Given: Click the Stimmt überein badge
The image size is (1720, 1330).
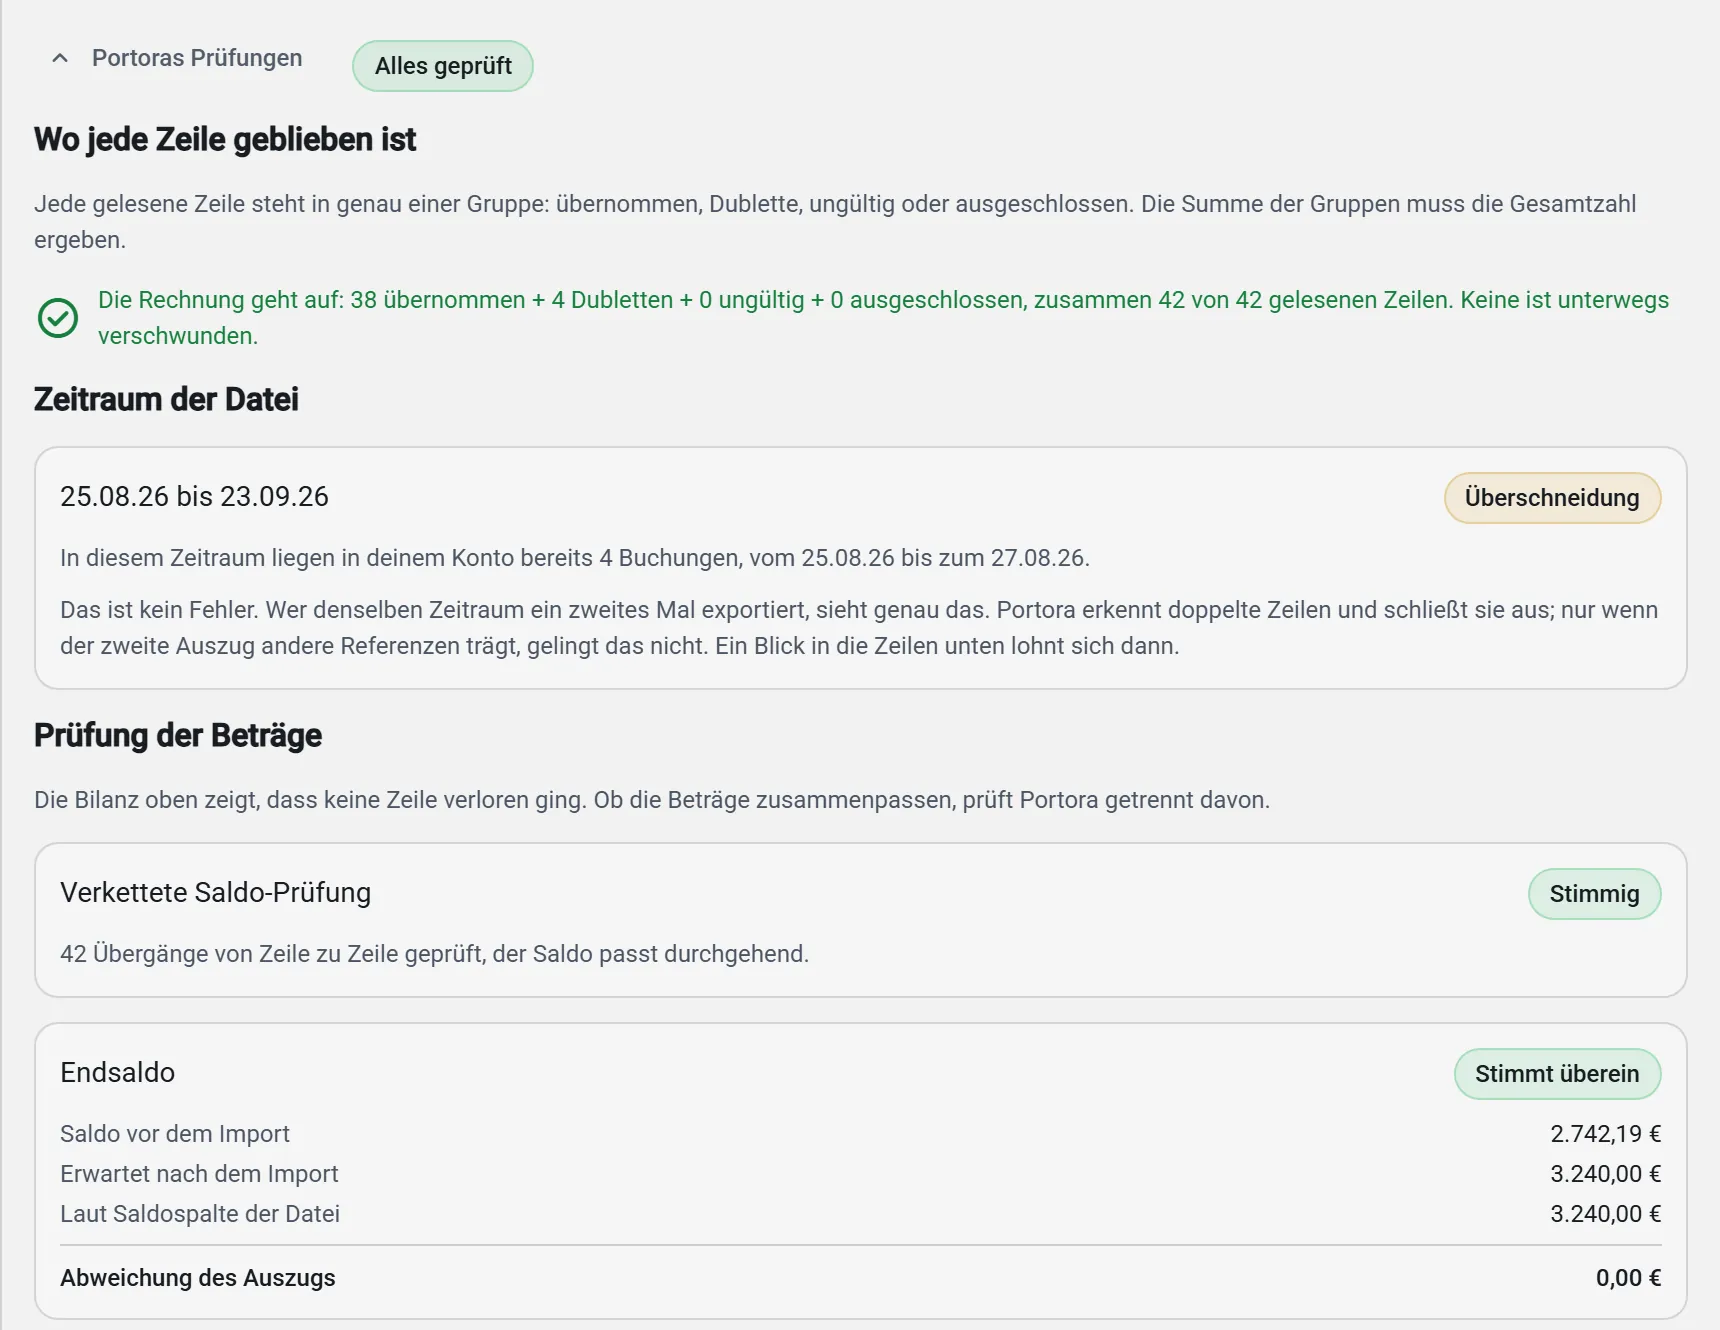Looking at the screenshot, I should click(1557, 1074).
